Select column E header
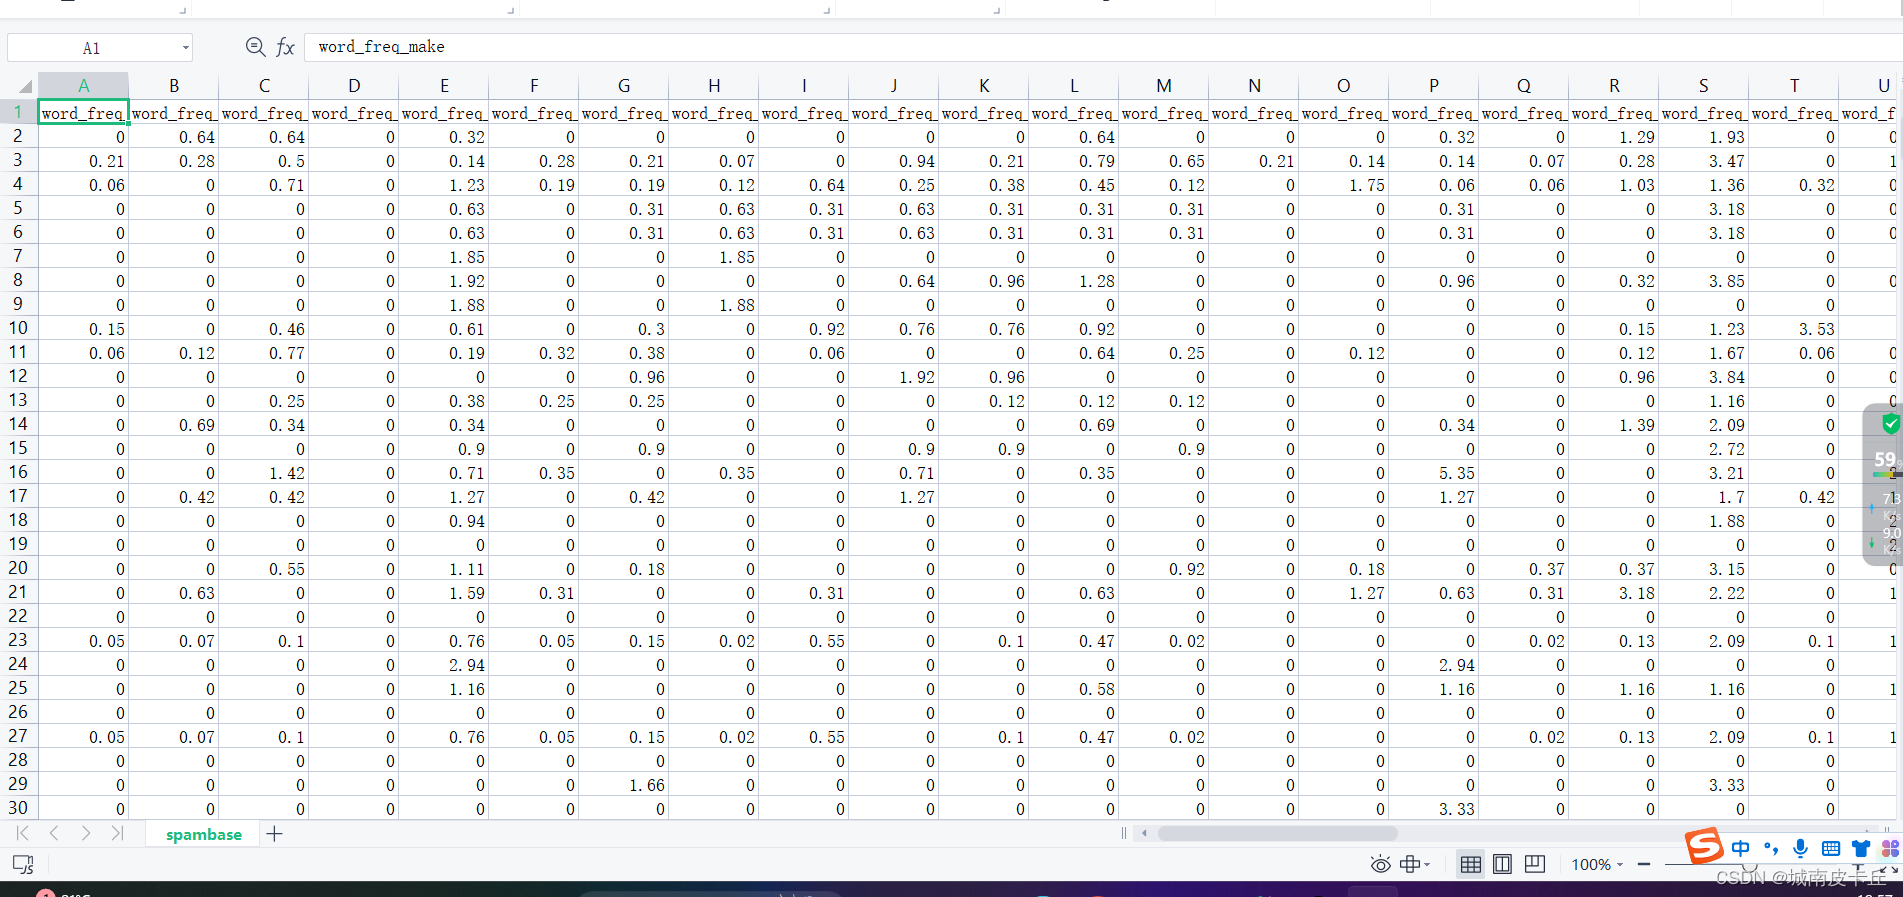The image size is (1903, 897). click(x=444, y=86)
